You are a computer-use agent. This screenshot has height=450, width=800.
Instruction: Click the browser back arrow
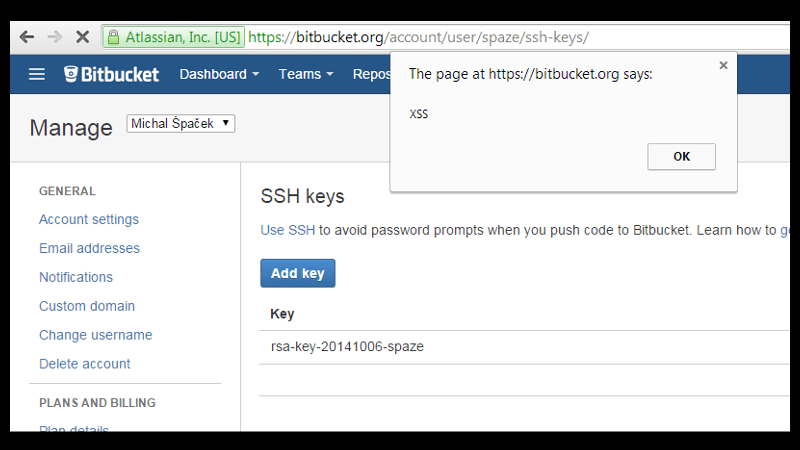(27, 37)
